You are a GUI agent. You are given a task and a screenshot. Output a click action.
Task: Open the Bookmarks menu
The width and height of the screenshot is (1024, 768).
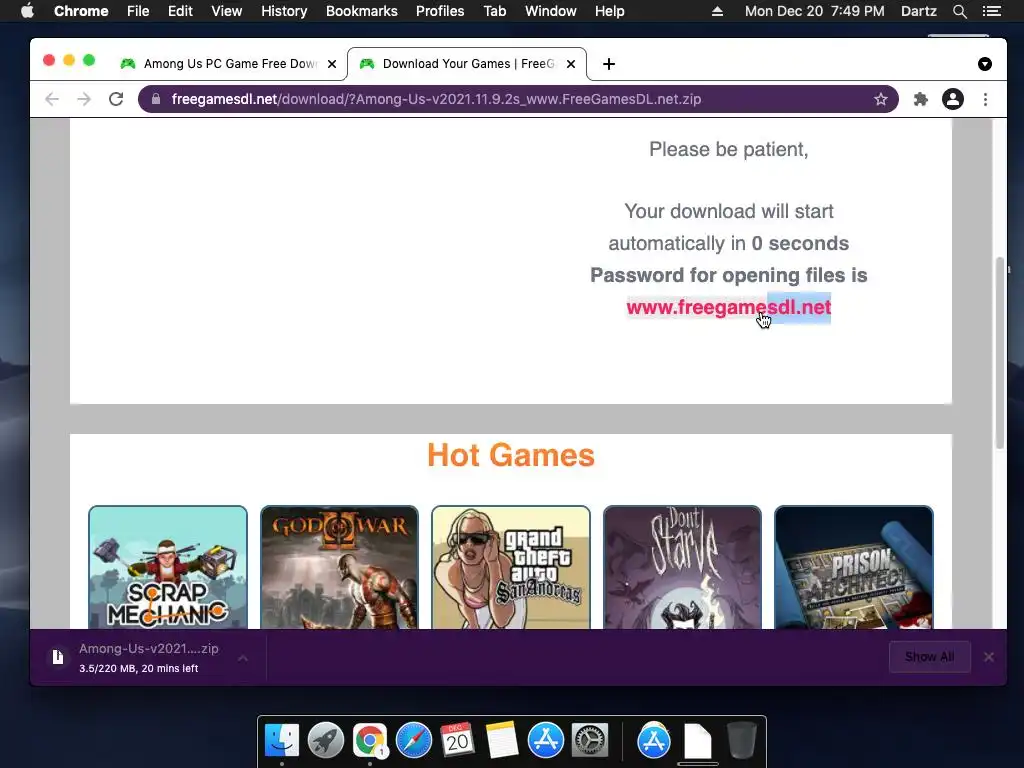(362, 11)
